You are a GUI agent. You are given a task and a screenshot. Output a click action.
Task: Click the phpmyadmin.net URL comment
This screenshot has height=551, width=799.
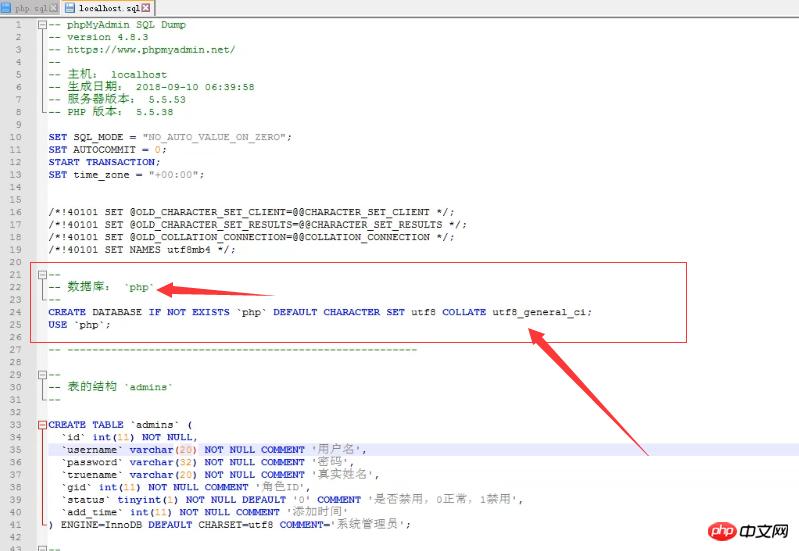tap(151, 49)
